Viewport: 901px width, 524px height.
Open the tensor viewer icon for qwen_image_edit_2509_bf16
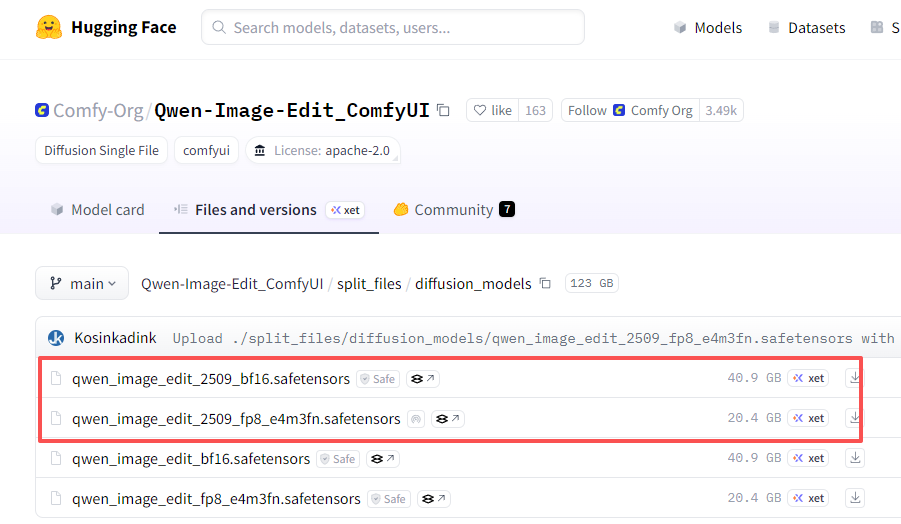(x=423, y=379)
